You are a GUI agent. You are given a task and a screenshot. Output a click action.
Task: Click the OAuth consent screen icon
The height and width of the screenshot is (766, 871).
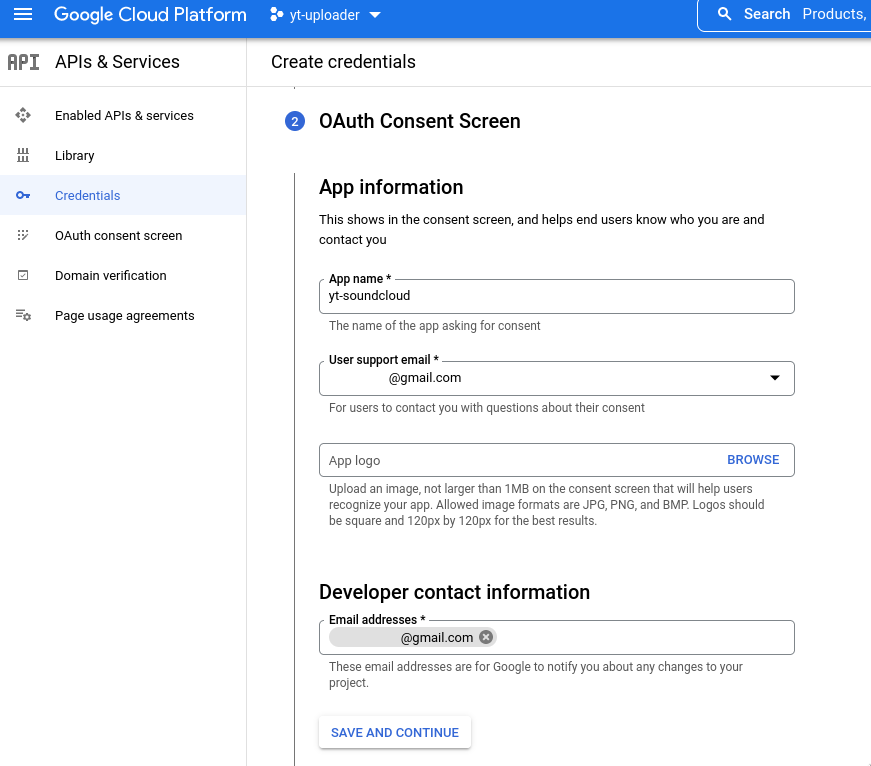click(23, 236)
